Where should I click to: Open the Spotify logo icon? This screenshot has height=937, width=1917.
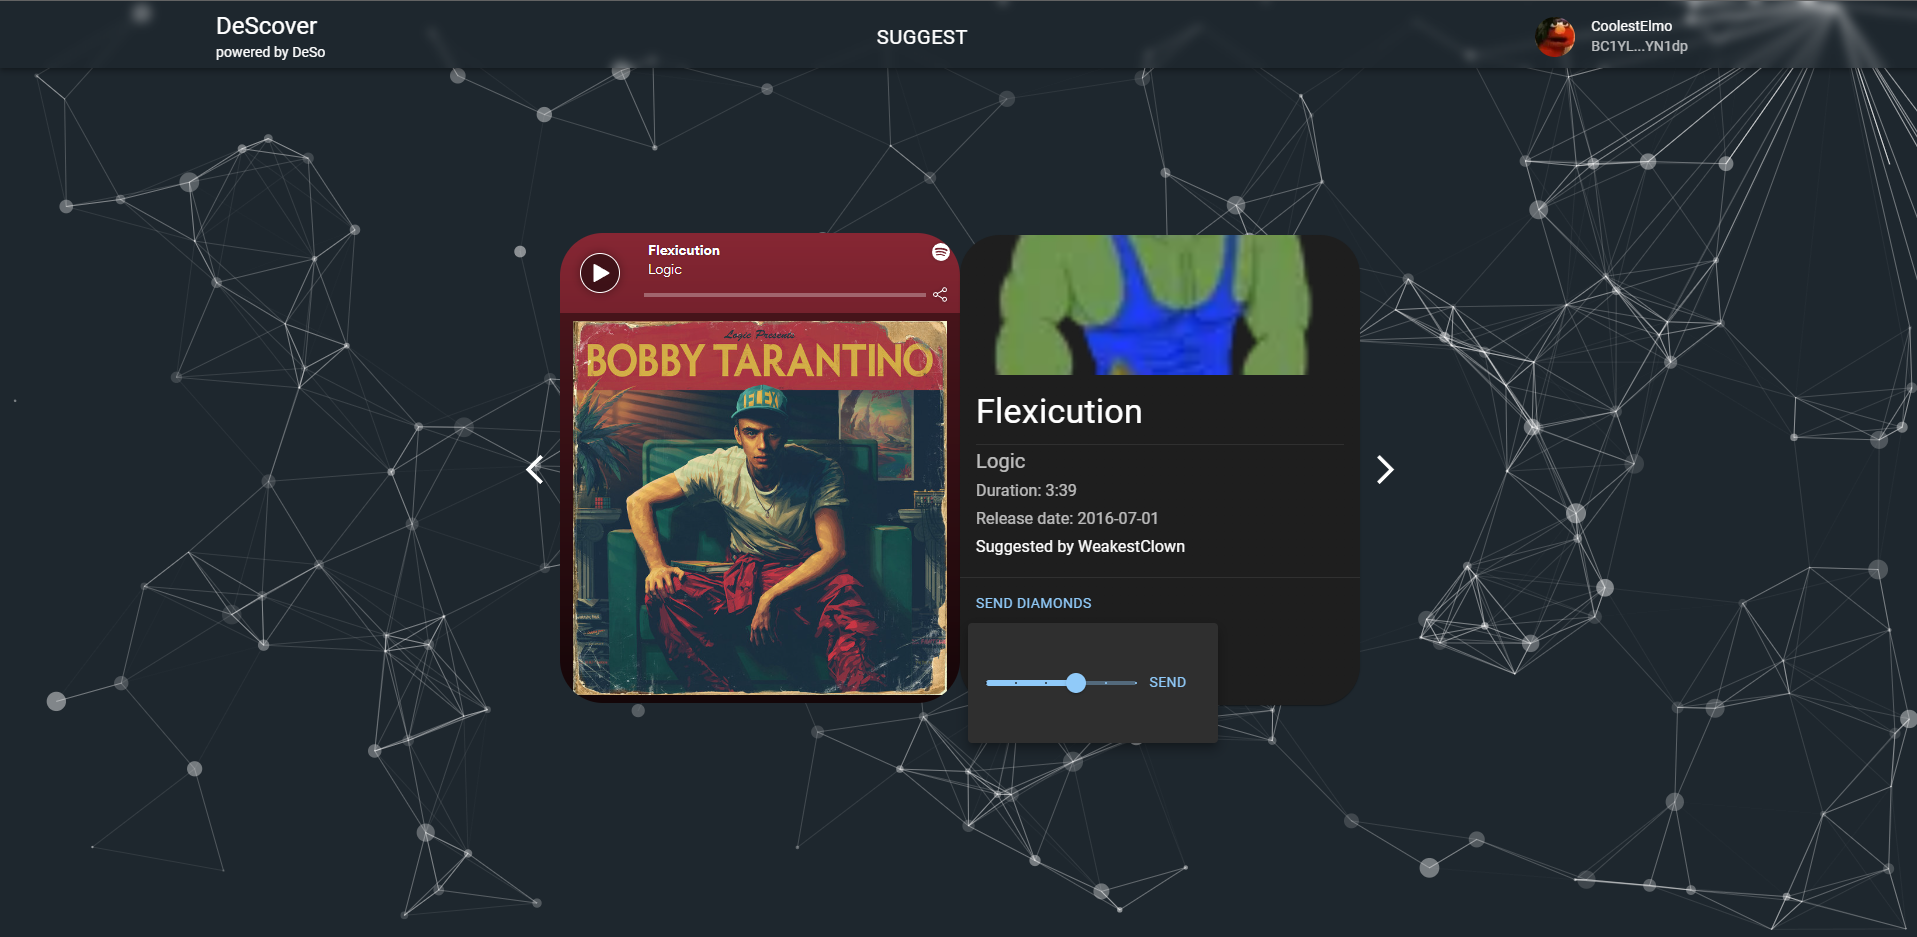click(940, 252)
